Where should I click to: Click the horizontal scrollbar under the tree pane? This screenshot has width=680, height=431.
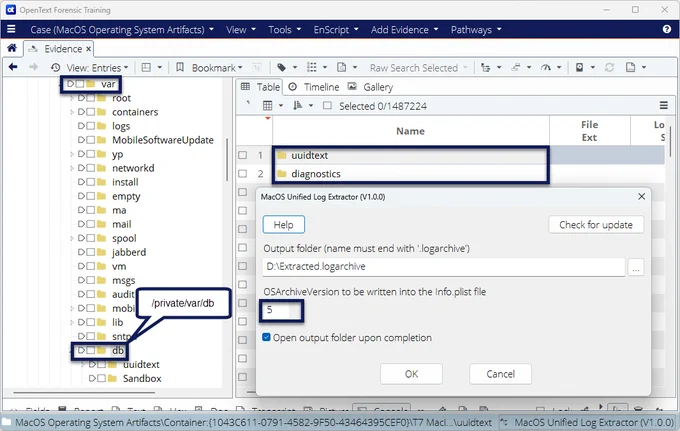(84, 392)
